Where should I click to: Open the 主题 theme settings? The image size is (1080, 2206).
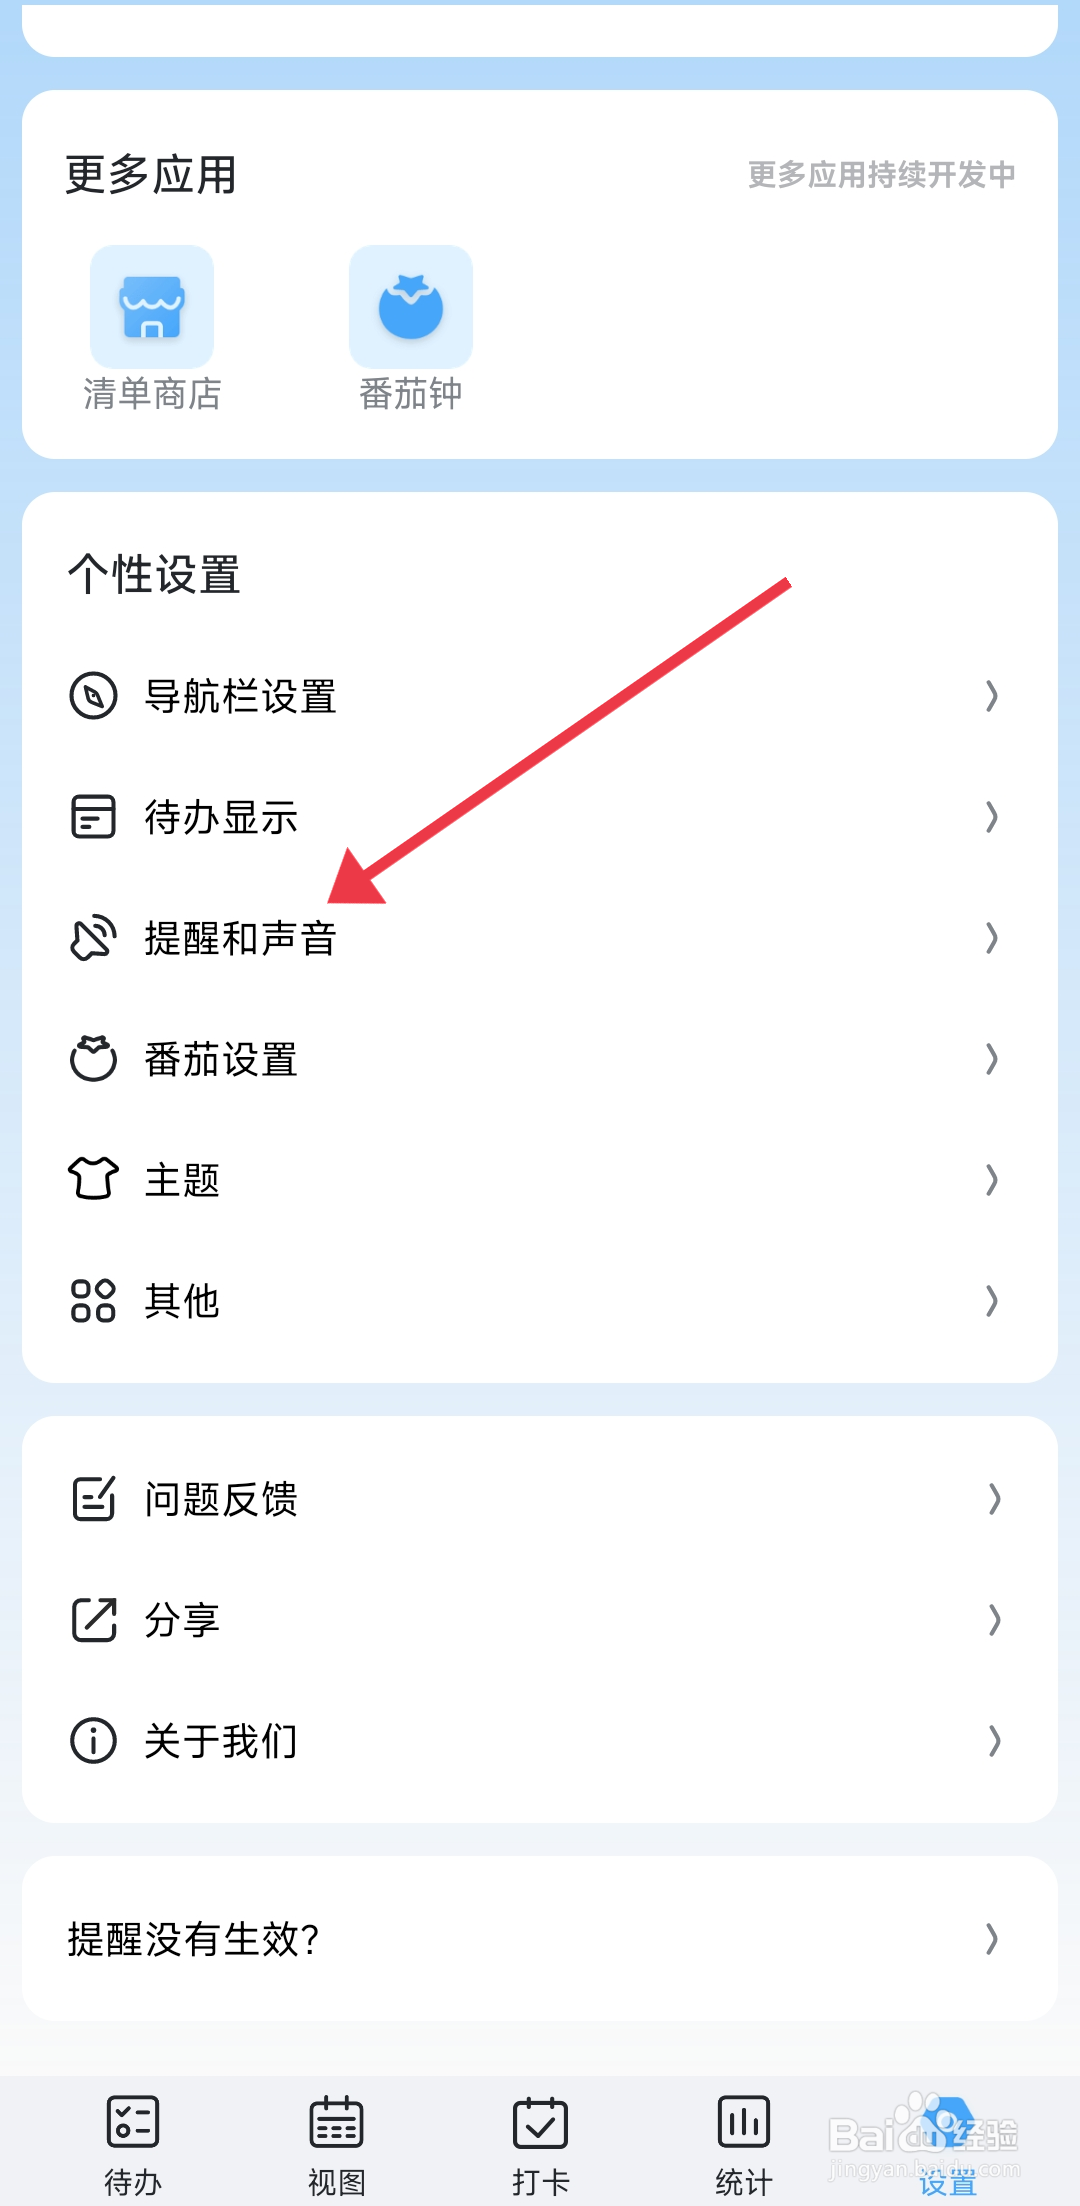coord(540,1179)
